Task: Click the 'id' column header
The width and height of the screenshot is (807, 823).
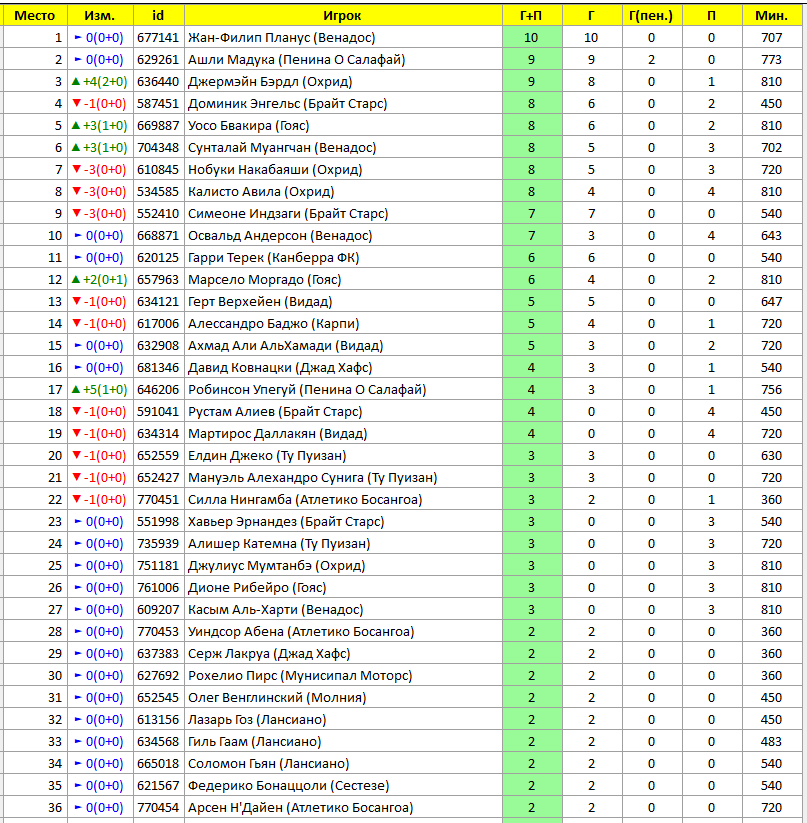Action: [158, 16]
